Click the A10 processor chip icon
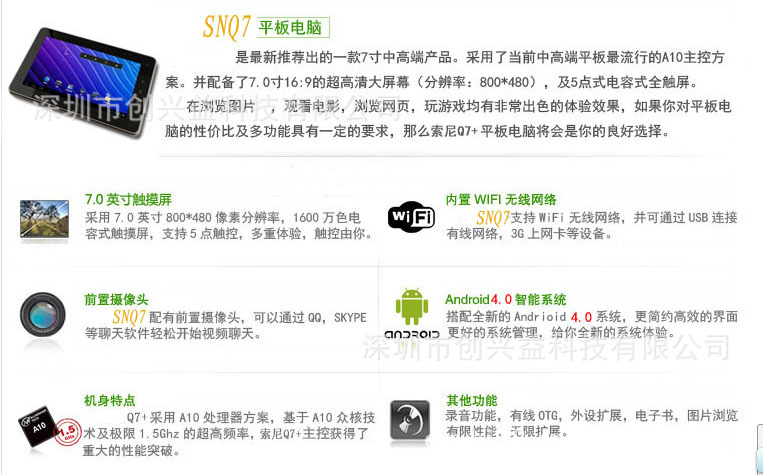The image size is (763, 475). pos(38,427)
